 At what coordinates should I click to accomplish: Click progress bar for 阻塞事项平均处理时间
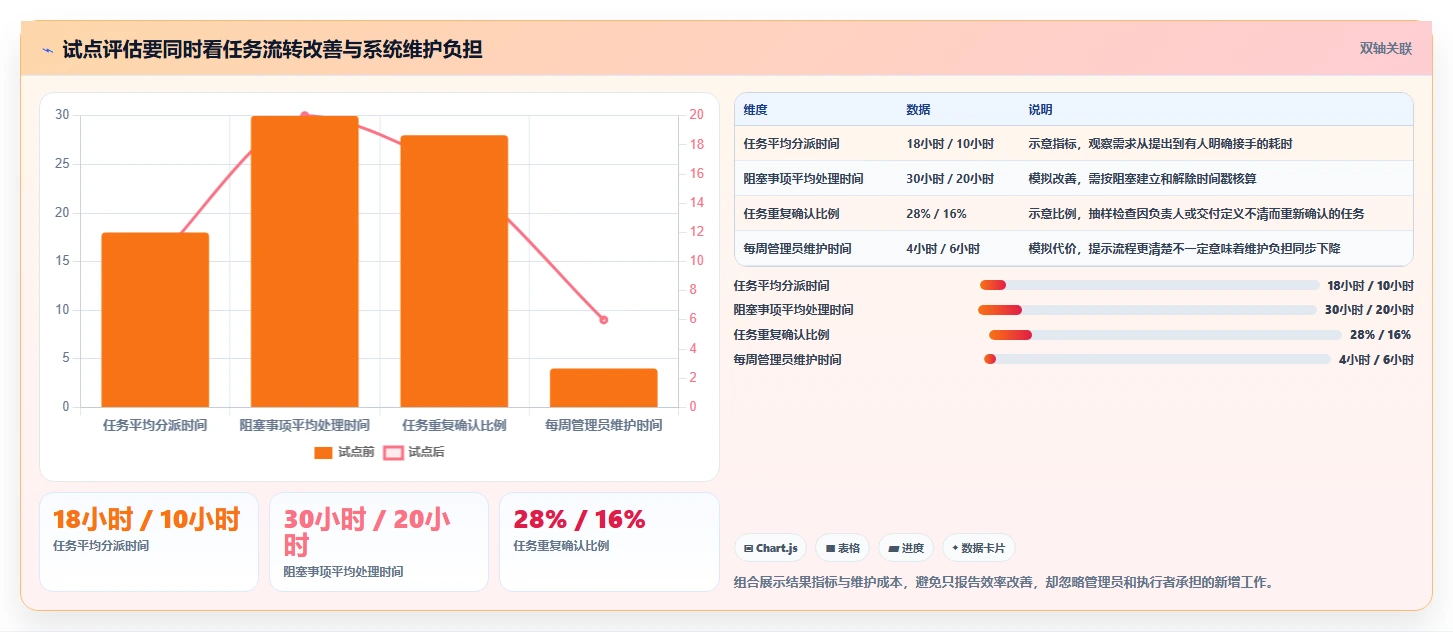(x=1147, y=310)
